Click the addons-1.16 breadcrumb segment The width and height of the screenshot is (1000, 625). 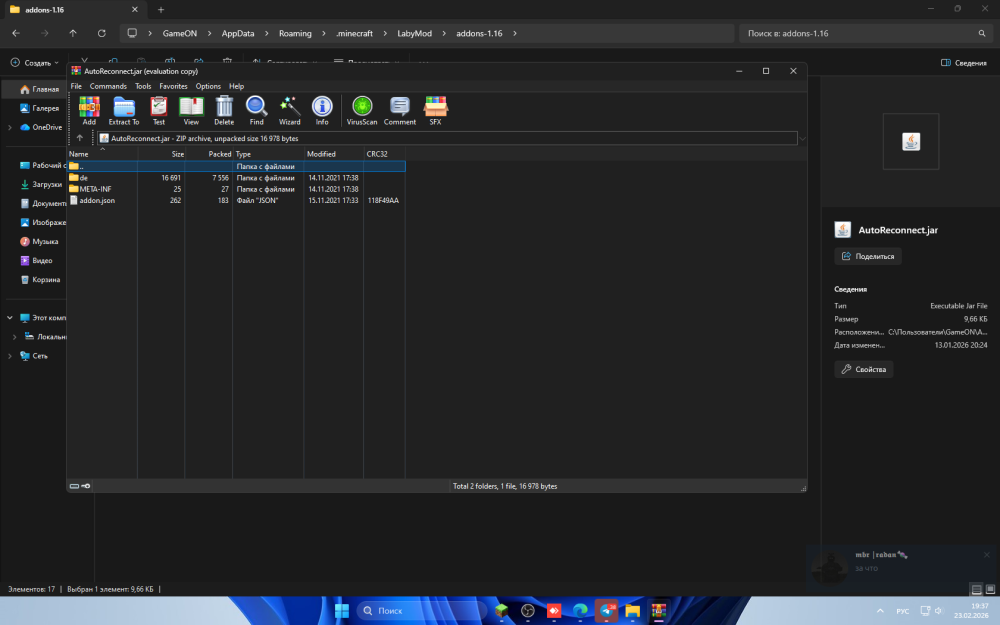click(x=479, y=33)
